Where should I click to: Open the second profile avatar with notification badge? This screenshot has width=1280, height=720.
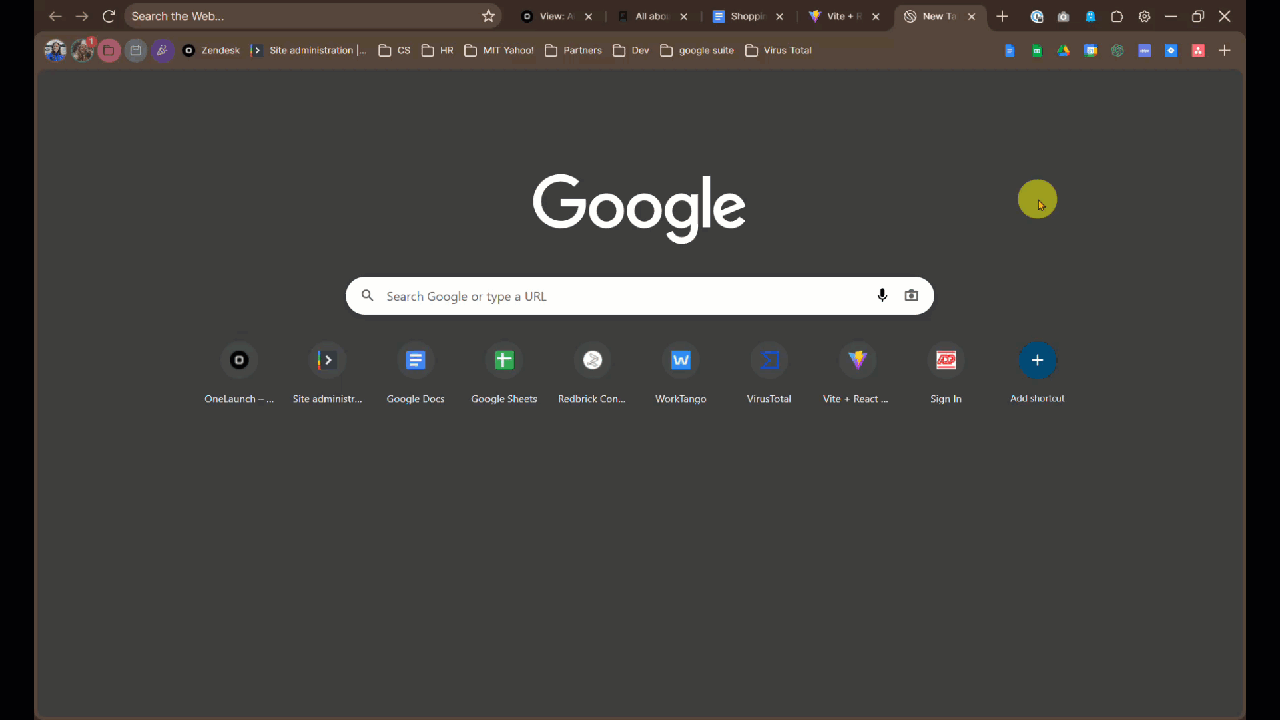tap(83, 51)
